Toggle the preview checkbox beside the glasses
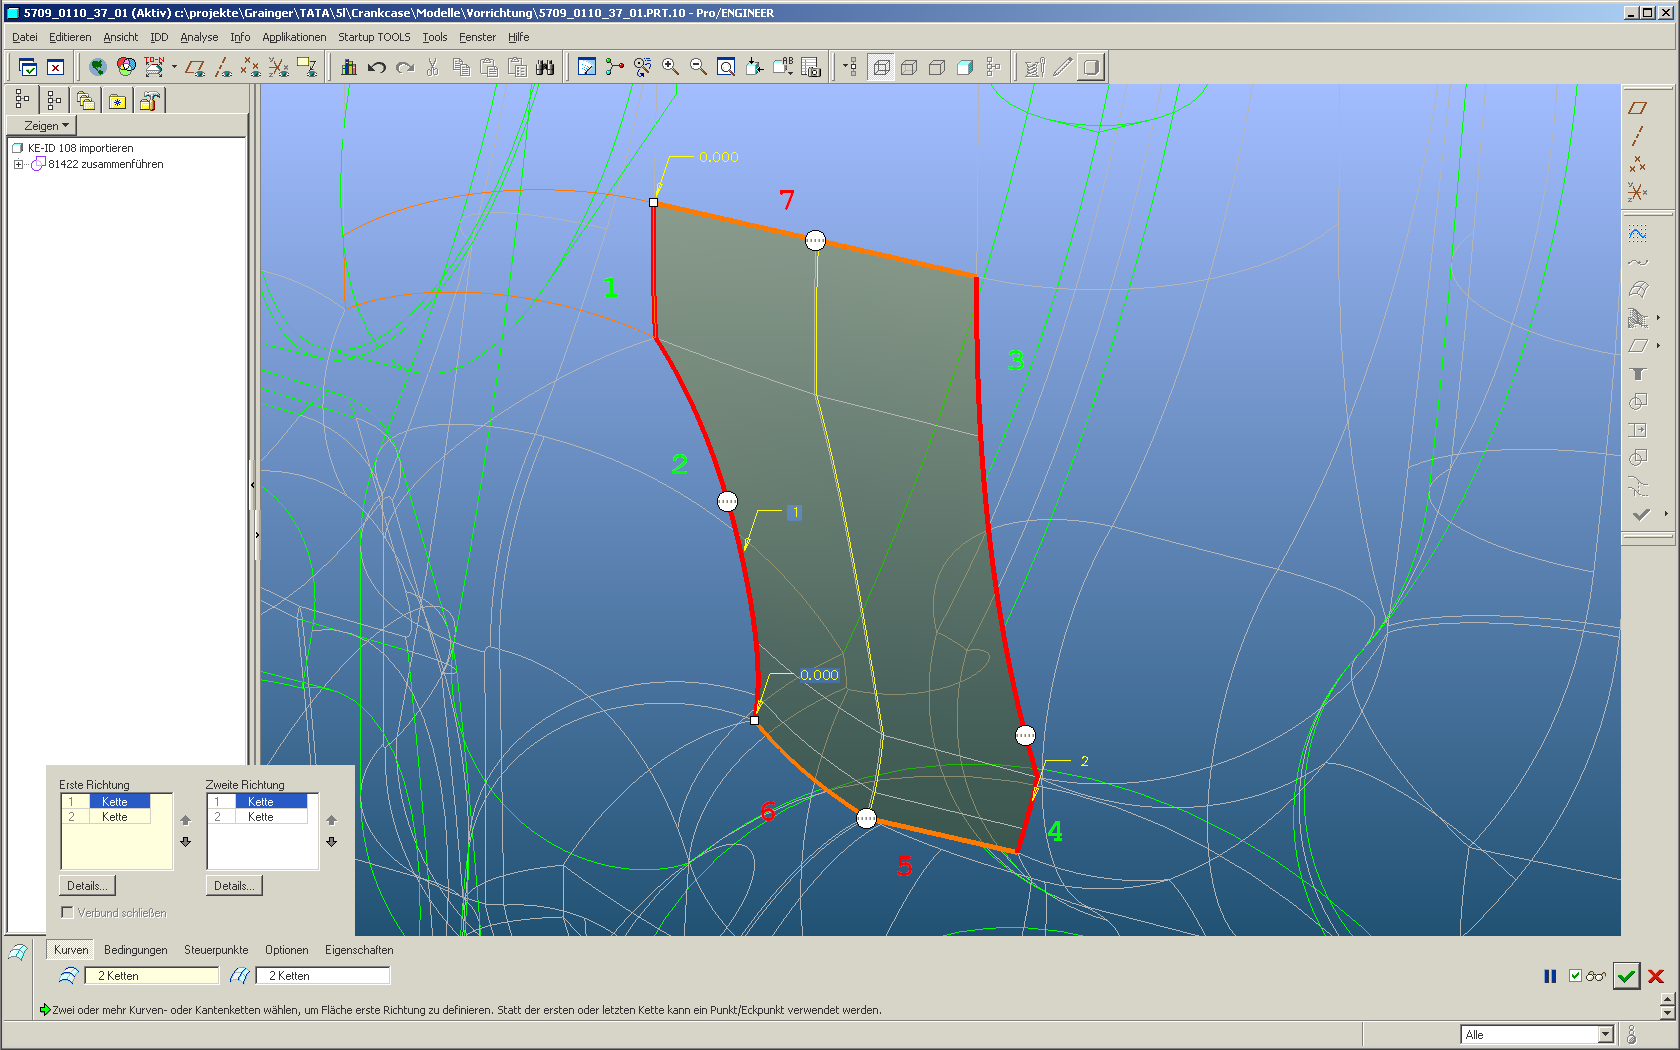Screen dimensions: 1680x1050 pos(1575,976)
